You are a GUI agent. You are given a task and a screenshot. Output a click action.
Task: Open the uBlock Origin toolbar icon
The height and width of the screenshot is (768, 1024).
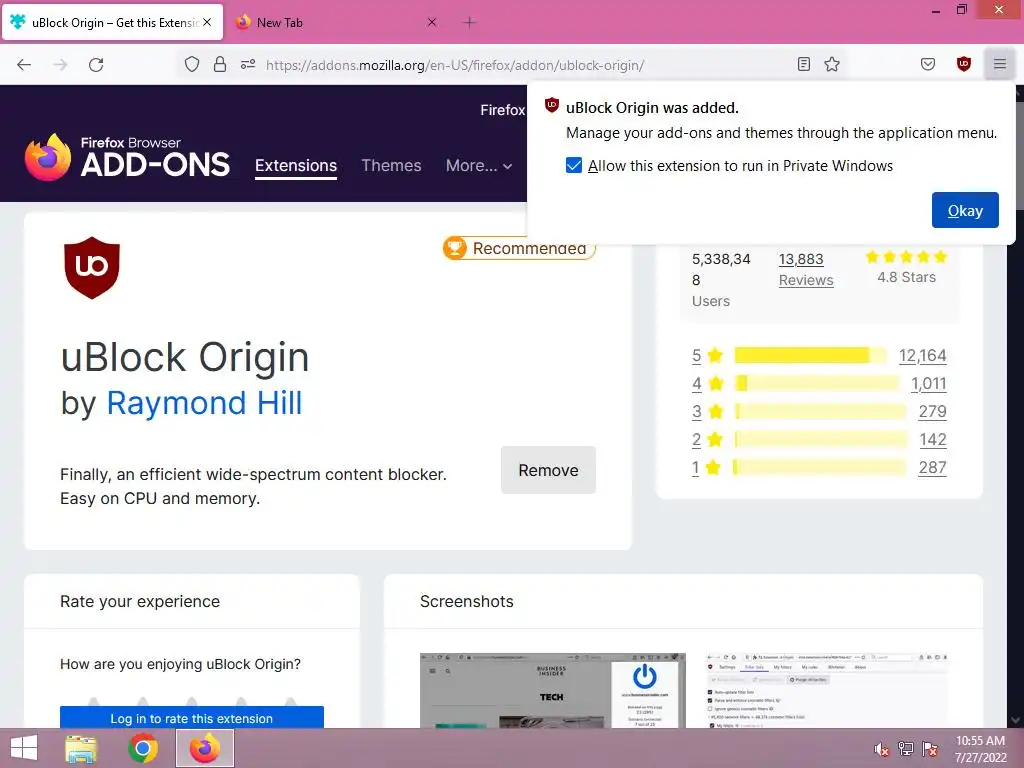coord(964,64)
